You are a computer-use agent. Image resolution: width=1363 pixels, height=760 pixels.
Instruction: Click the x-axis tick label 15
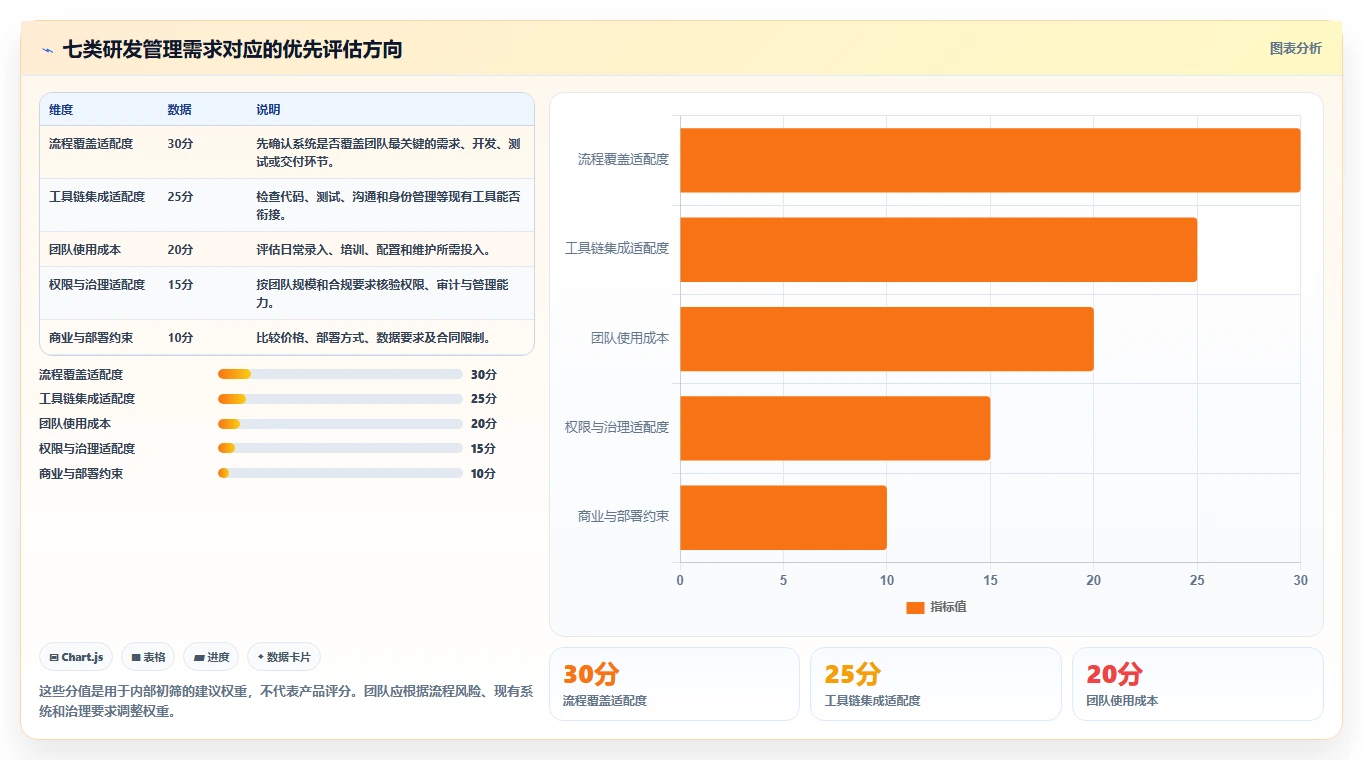click(990, 580)
